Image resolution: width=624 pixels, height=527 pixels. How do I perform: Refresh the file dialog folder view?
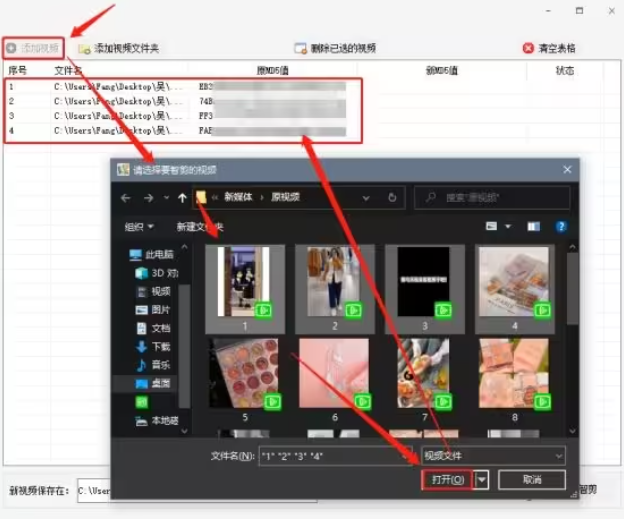pos(391,198)
